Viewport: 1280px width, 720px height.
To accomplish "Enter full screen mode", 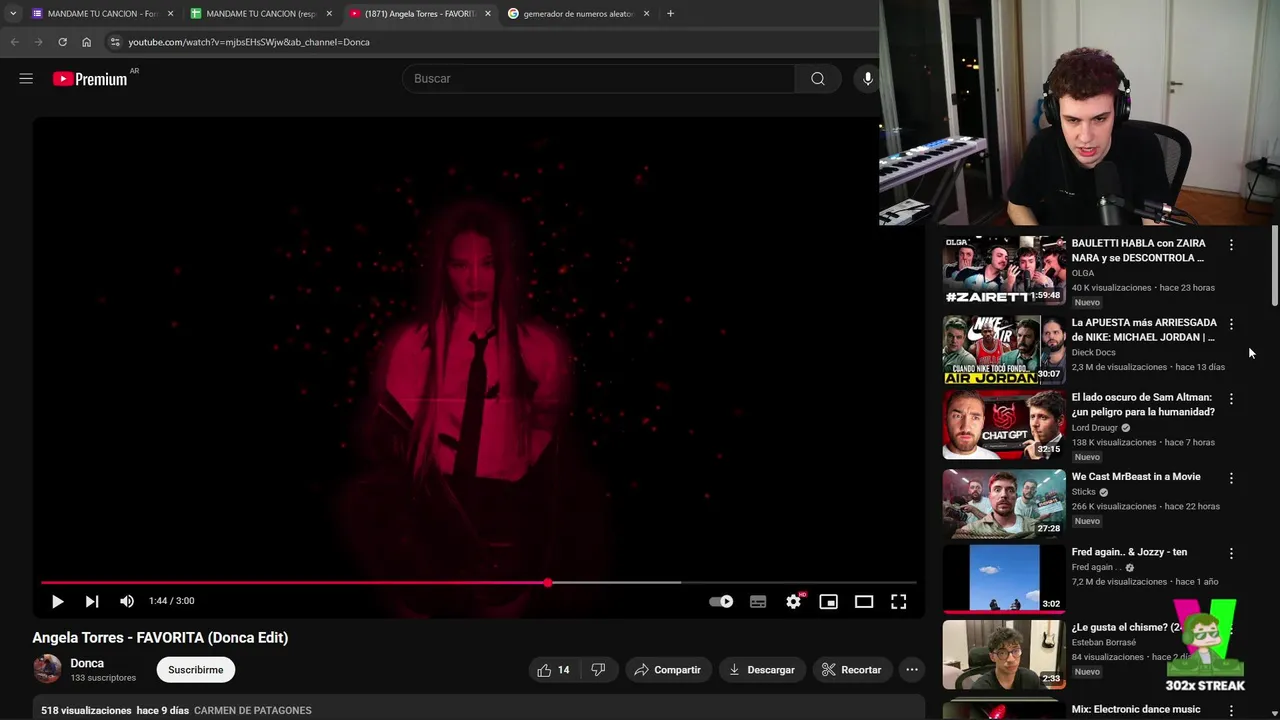I will pyautogui.click(x=898, y=601).
